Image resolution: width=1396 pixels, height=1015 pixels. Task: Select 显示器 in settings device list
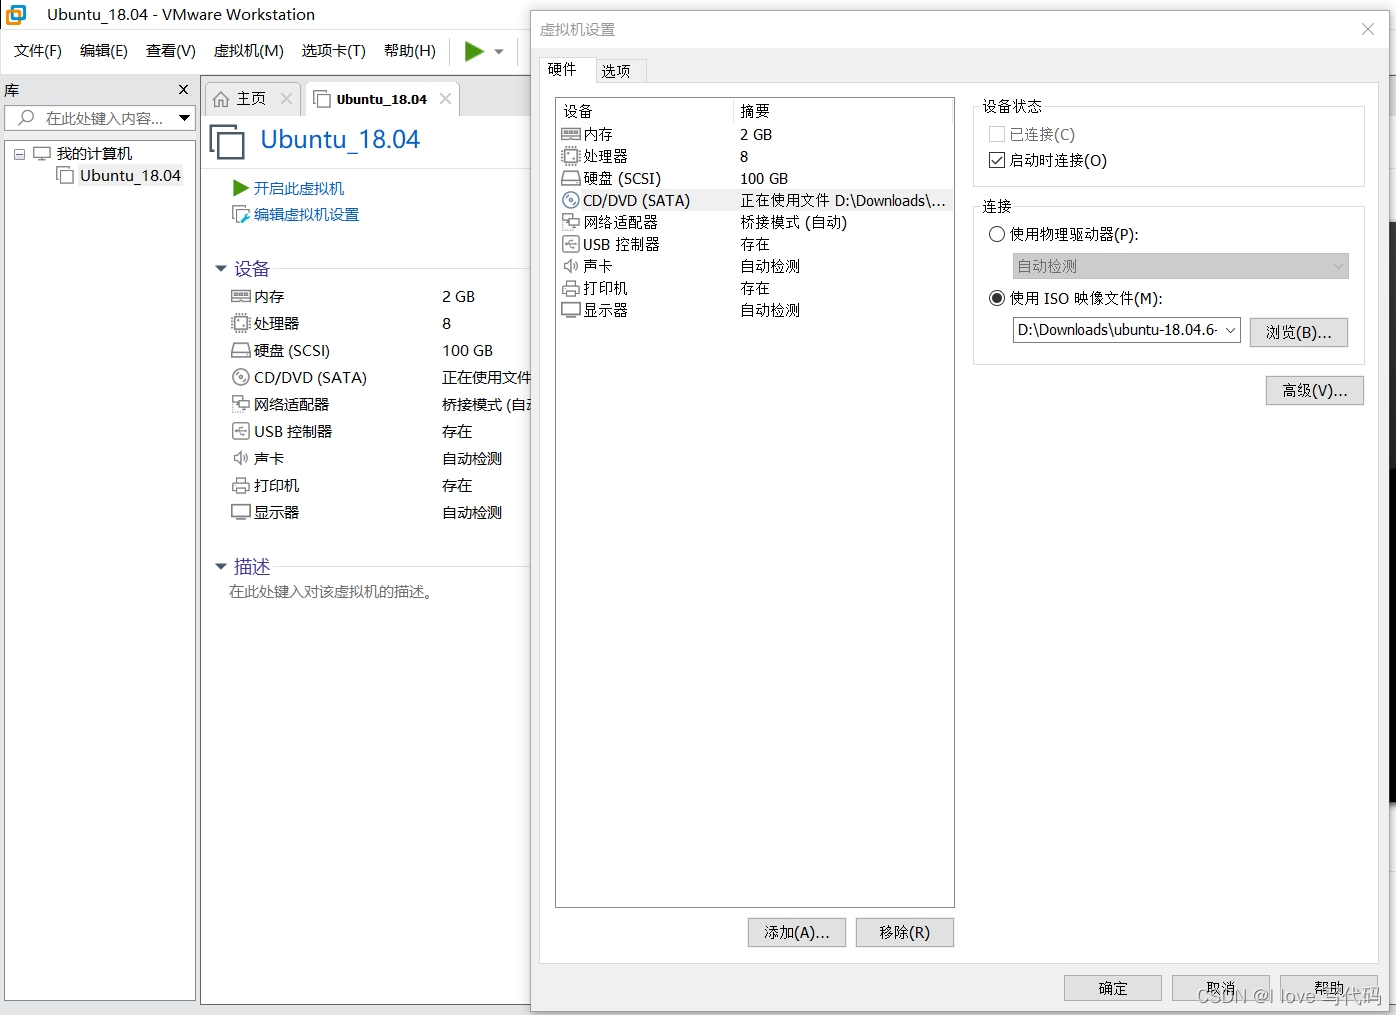click(754, 310)
